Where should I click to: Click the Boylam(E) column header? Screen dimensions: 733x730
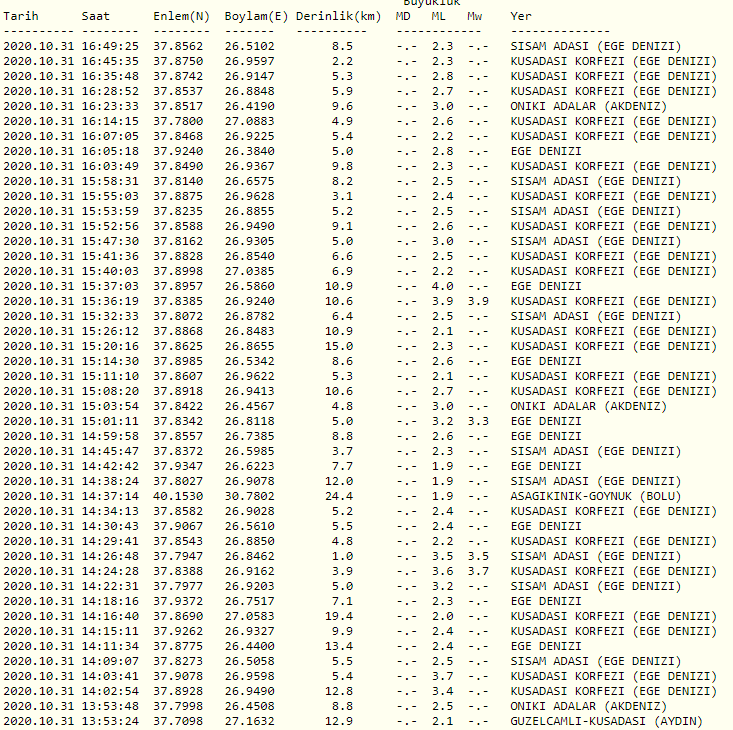tap(256, 17)
